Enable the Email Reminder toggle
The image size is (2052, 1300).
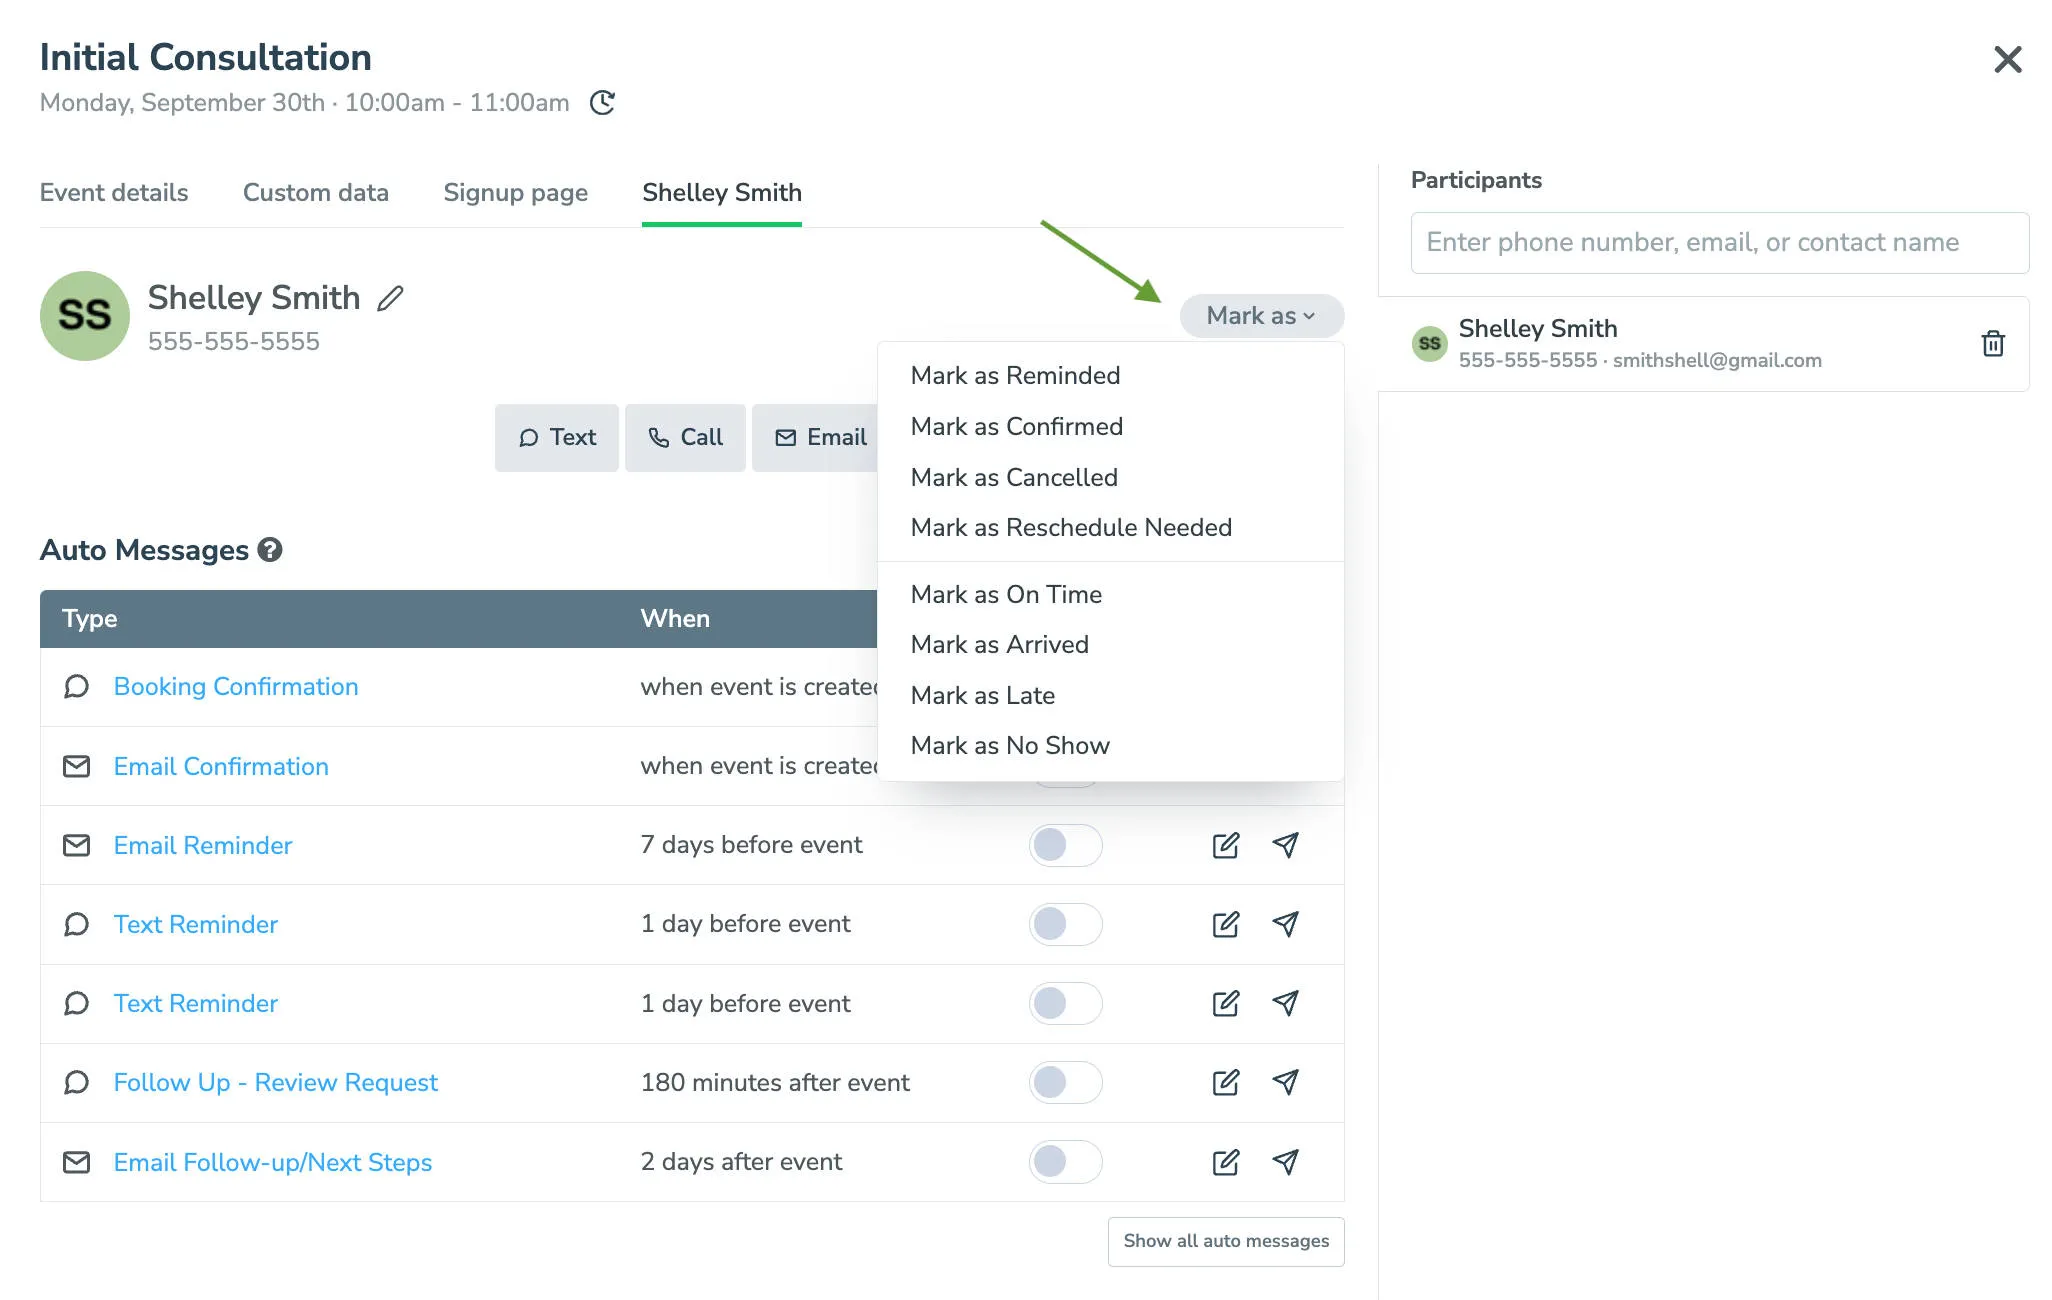point(1065,845)
